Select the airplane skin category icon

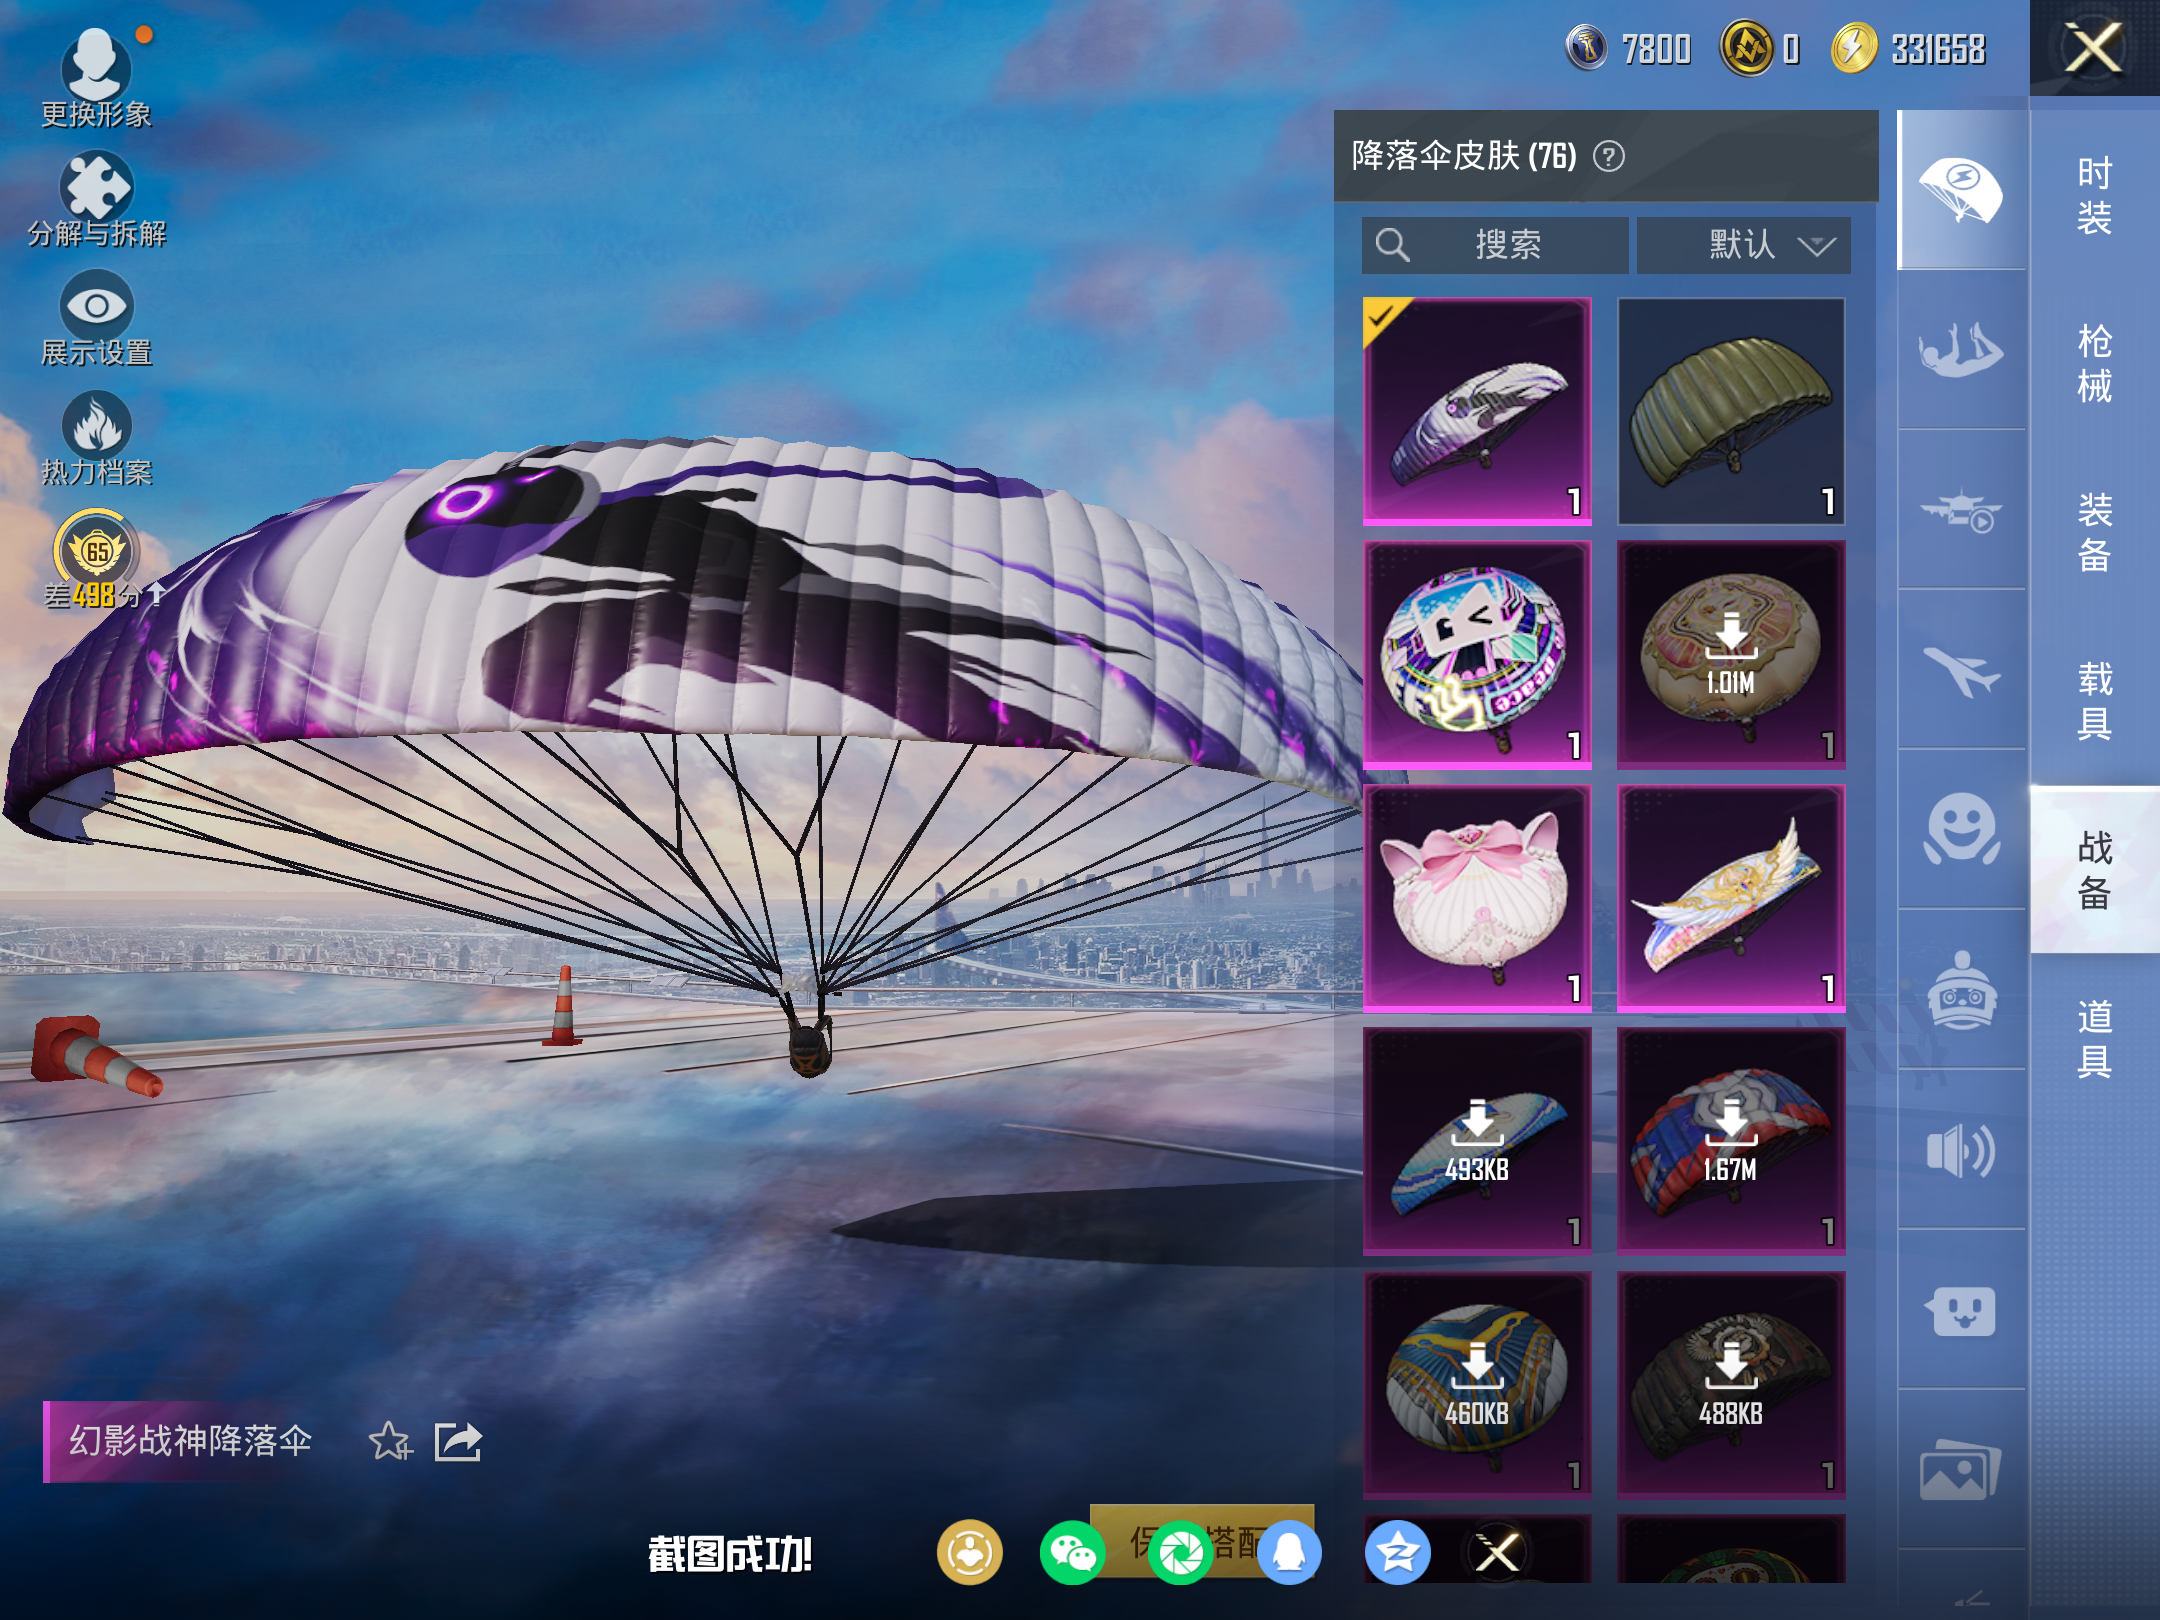coord(1960,670)
